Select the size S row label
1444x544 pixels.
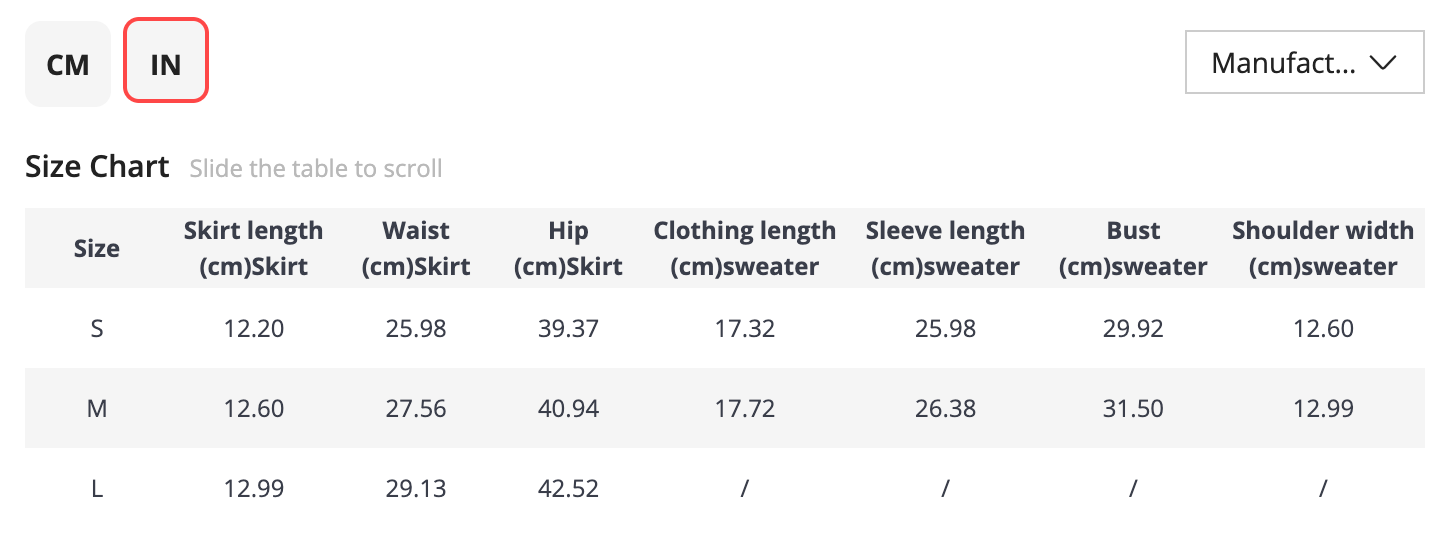97,329
